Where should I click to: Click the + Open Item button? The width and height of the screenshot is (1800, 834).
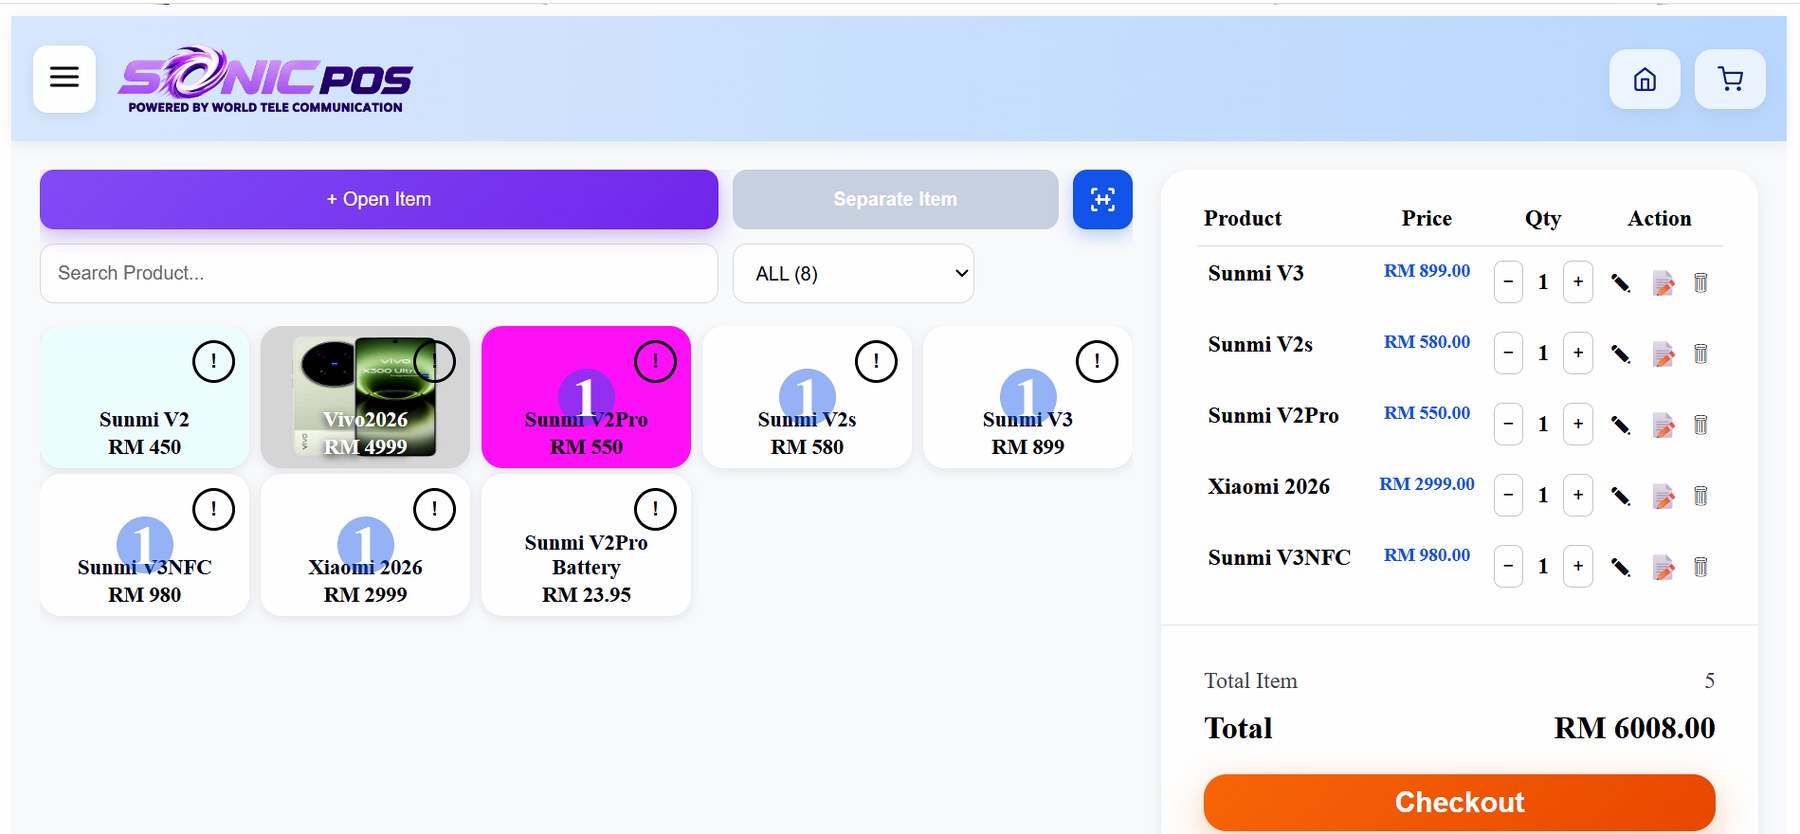pyautogui.click(x=379, y=199)
